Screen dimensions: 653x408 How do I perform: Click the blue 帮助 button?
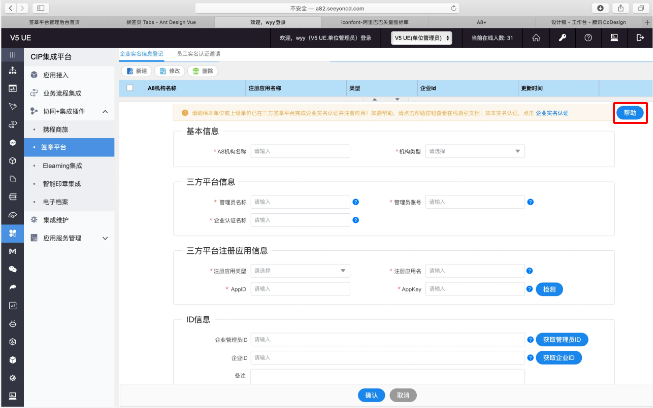tap(629, 113)
